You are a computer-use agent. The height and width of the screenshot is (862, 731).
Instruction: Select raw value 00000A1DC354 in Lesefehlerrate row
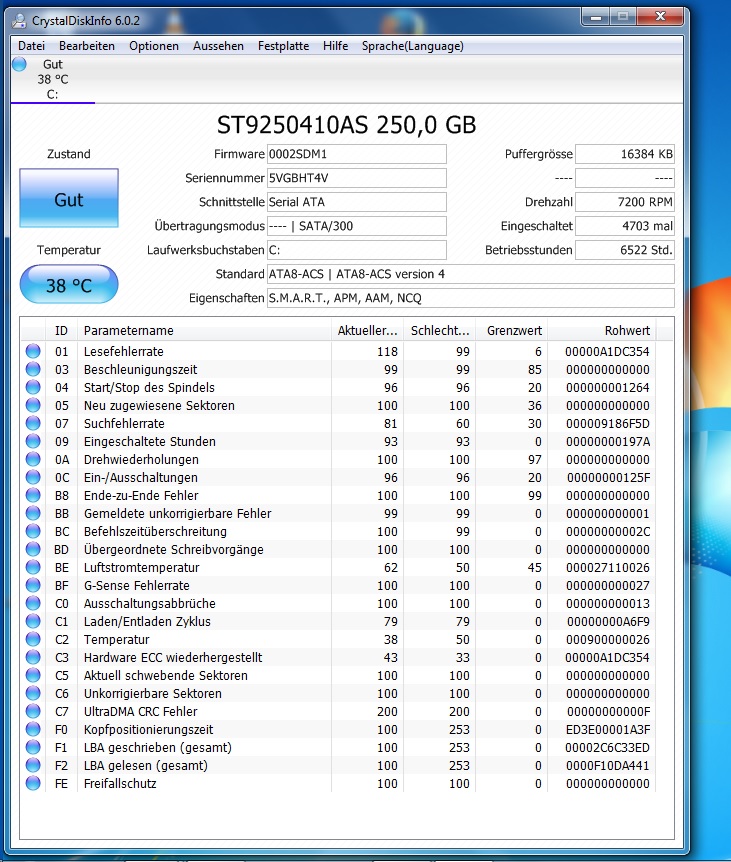click(x=607, y=351)
